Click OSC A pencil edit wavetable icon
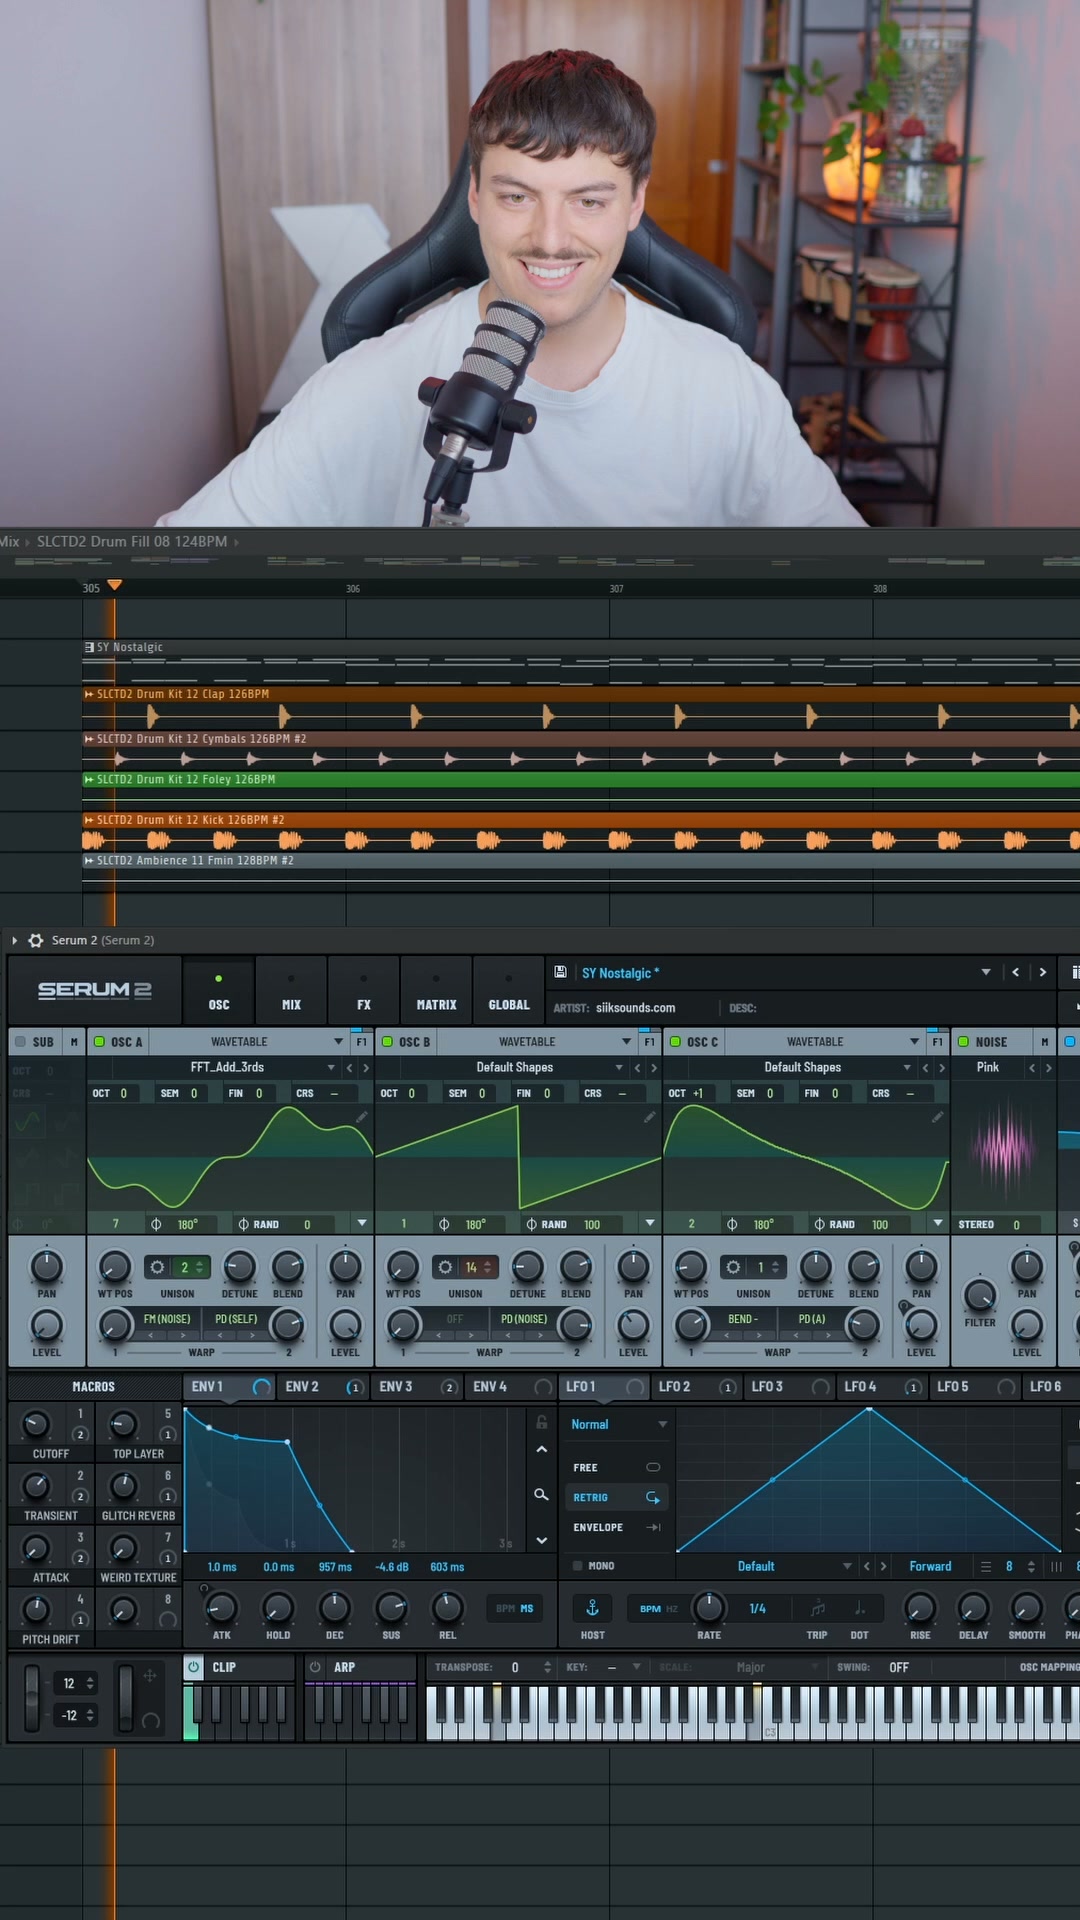Screen dimensions: 1080x1920 click(x=361, y=1117)
